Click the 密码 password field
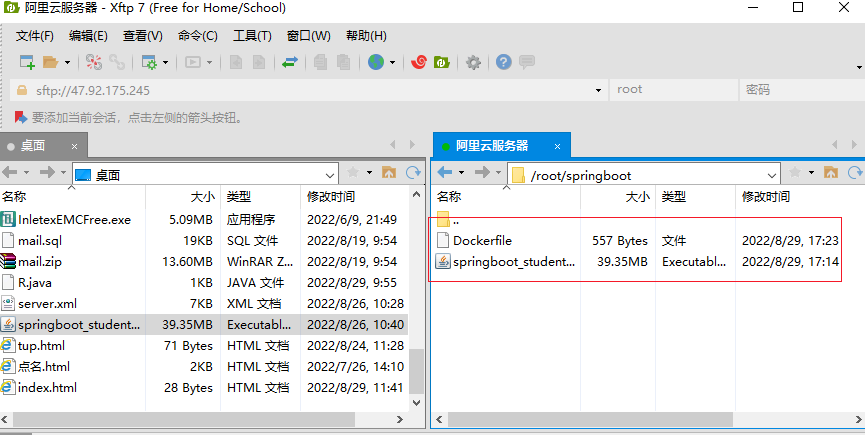Viewport: 865px width, 435px height. [x=802, y=90]
